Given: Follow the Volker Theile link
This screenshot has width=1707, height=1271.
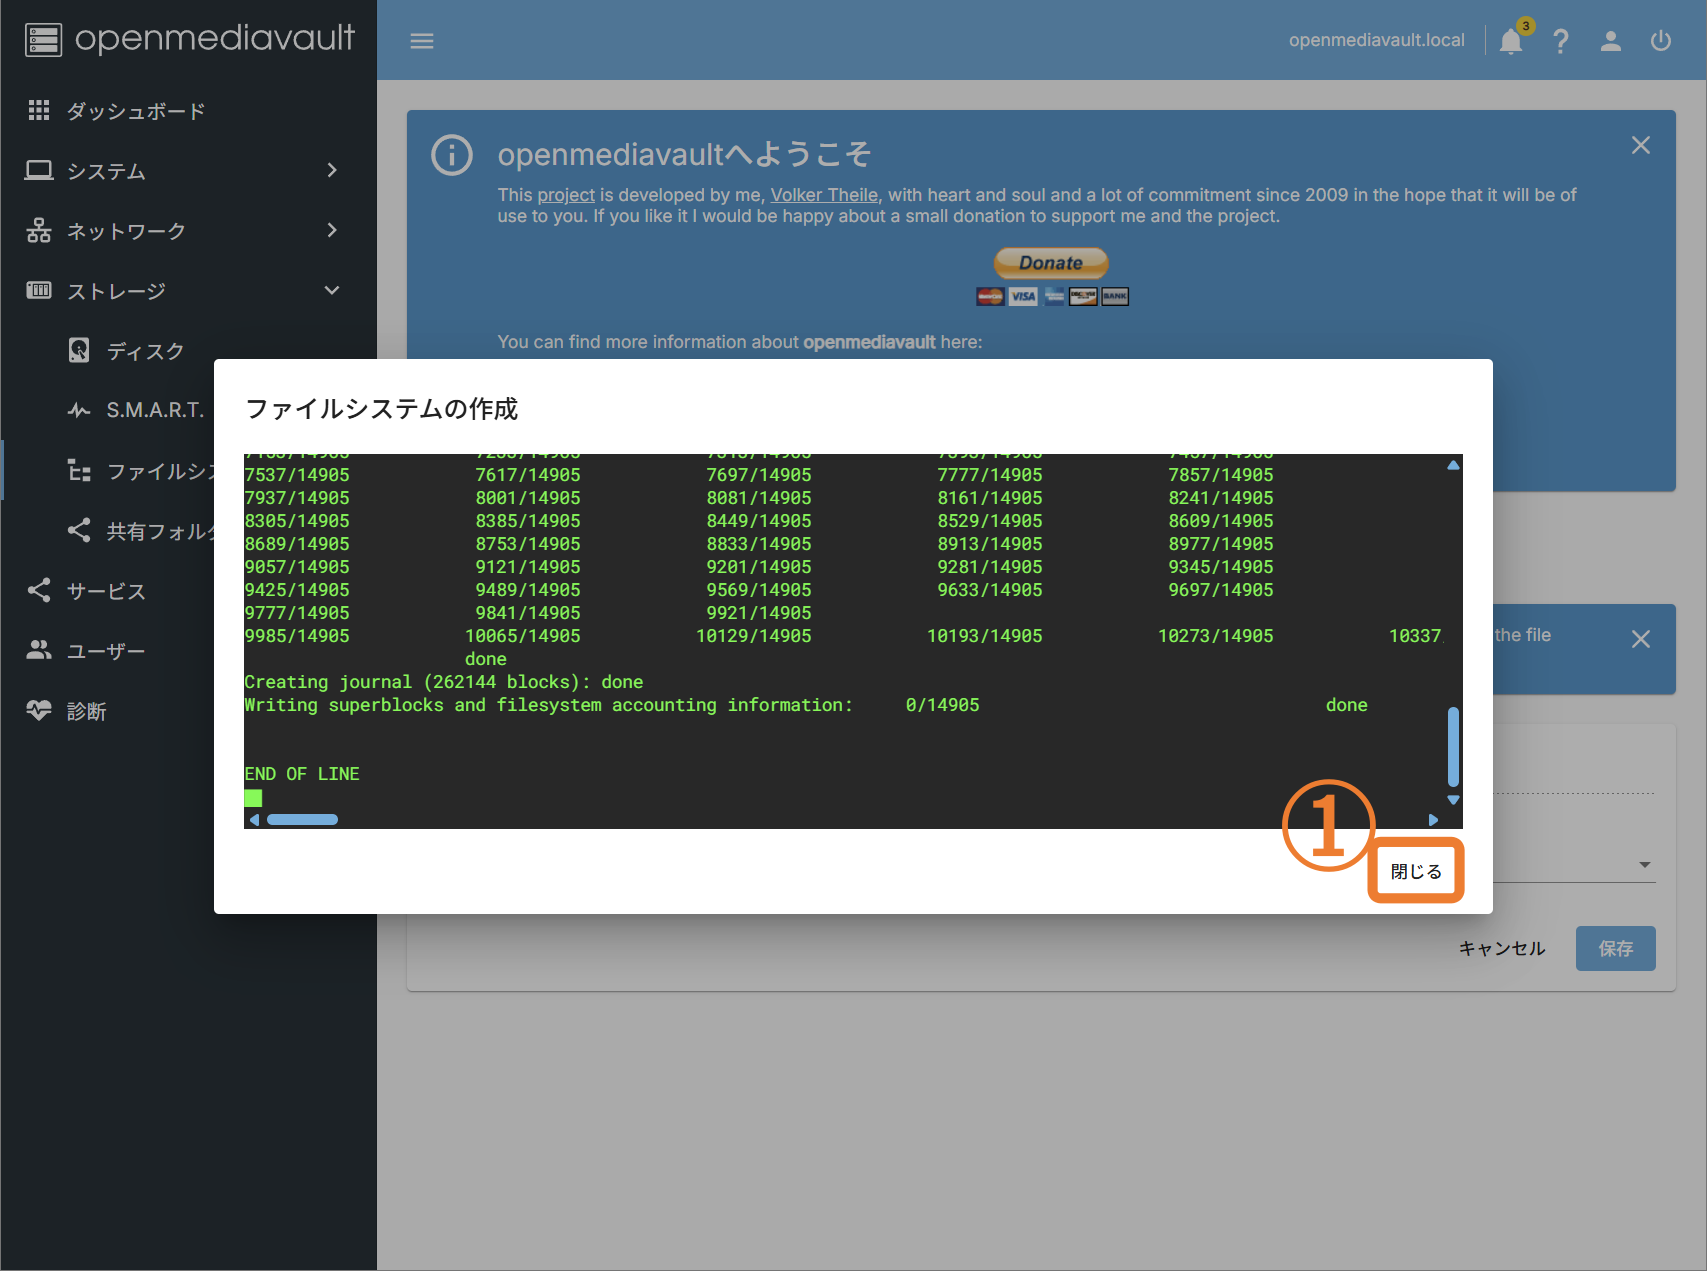Looking at the screenshot, I should pyautogui.click(x=824, y=195).
